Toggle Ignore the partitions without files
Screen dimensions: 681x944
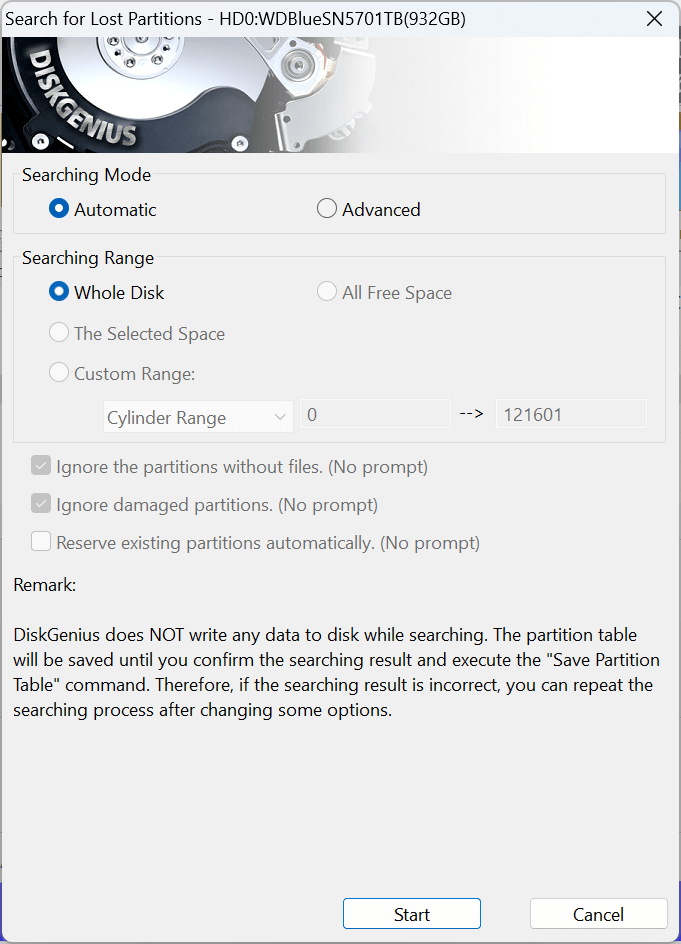tap(41, 467)
